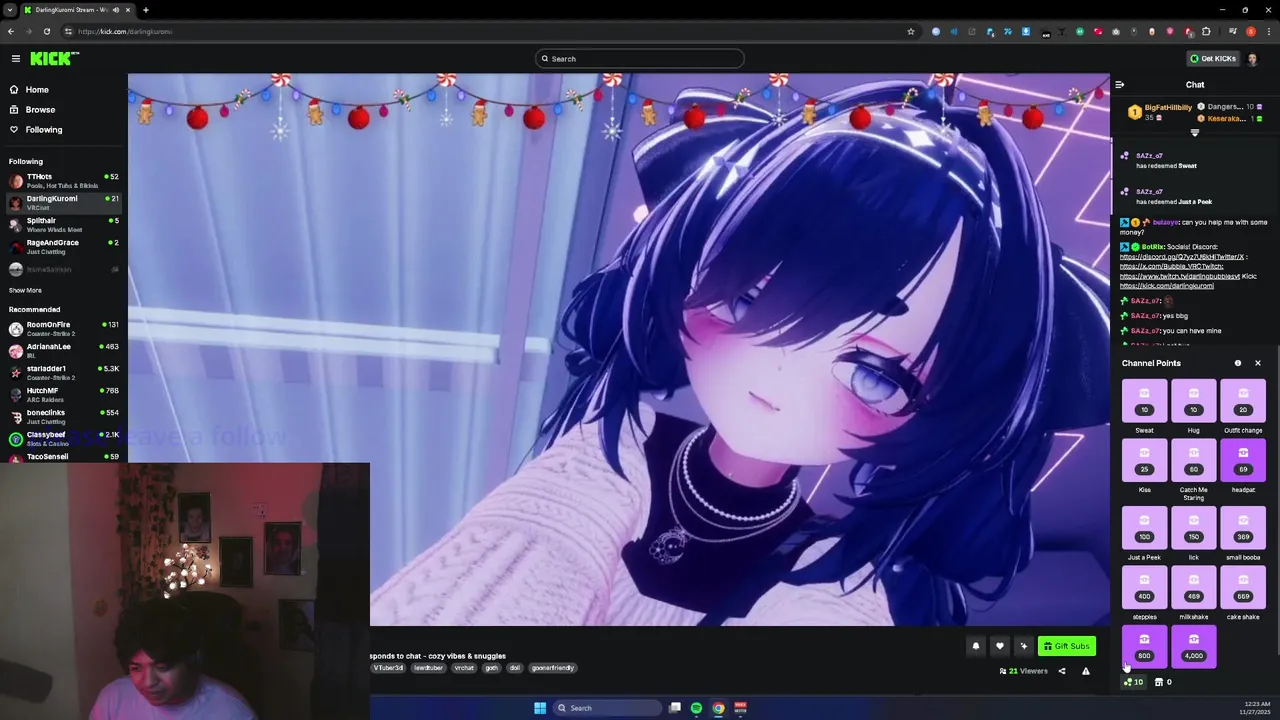Select DarlingKuromi in the Following list

pyautogui.click(x=63, y=203)
